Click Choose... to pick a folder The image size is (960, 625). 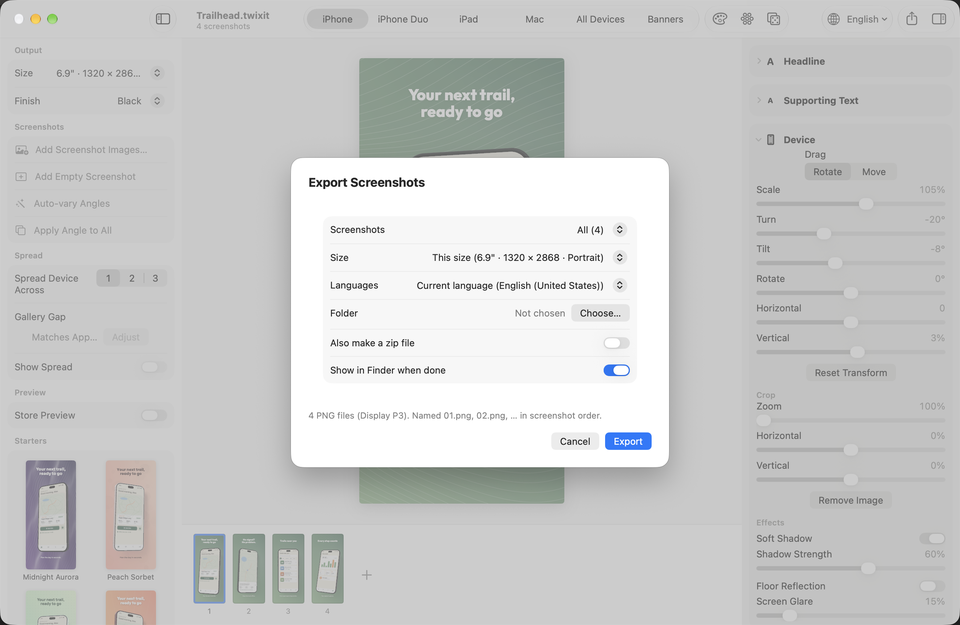tap(600, 313)
